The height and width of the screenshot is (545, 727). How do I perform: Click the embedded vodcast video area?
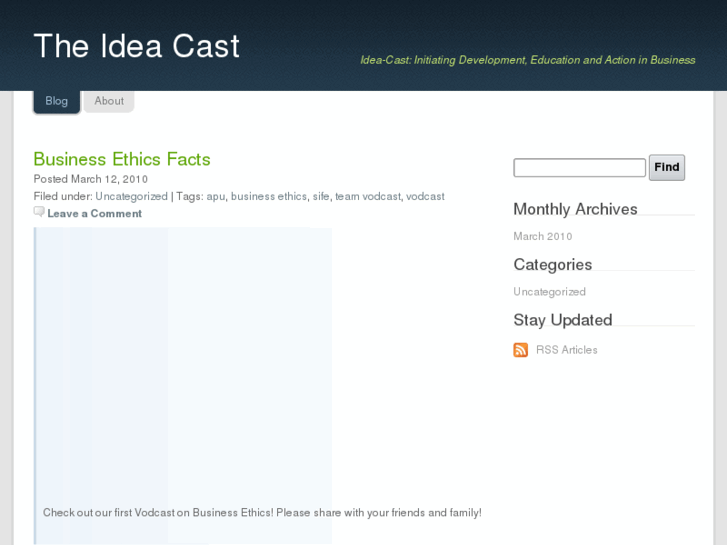(x=183, y=360)
